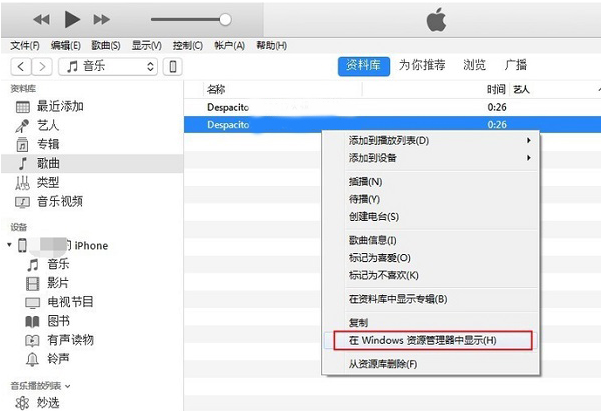Click the 艺人 microphone icon
Viewport: 604px width, 420px height.
click(x=22, y=126)
